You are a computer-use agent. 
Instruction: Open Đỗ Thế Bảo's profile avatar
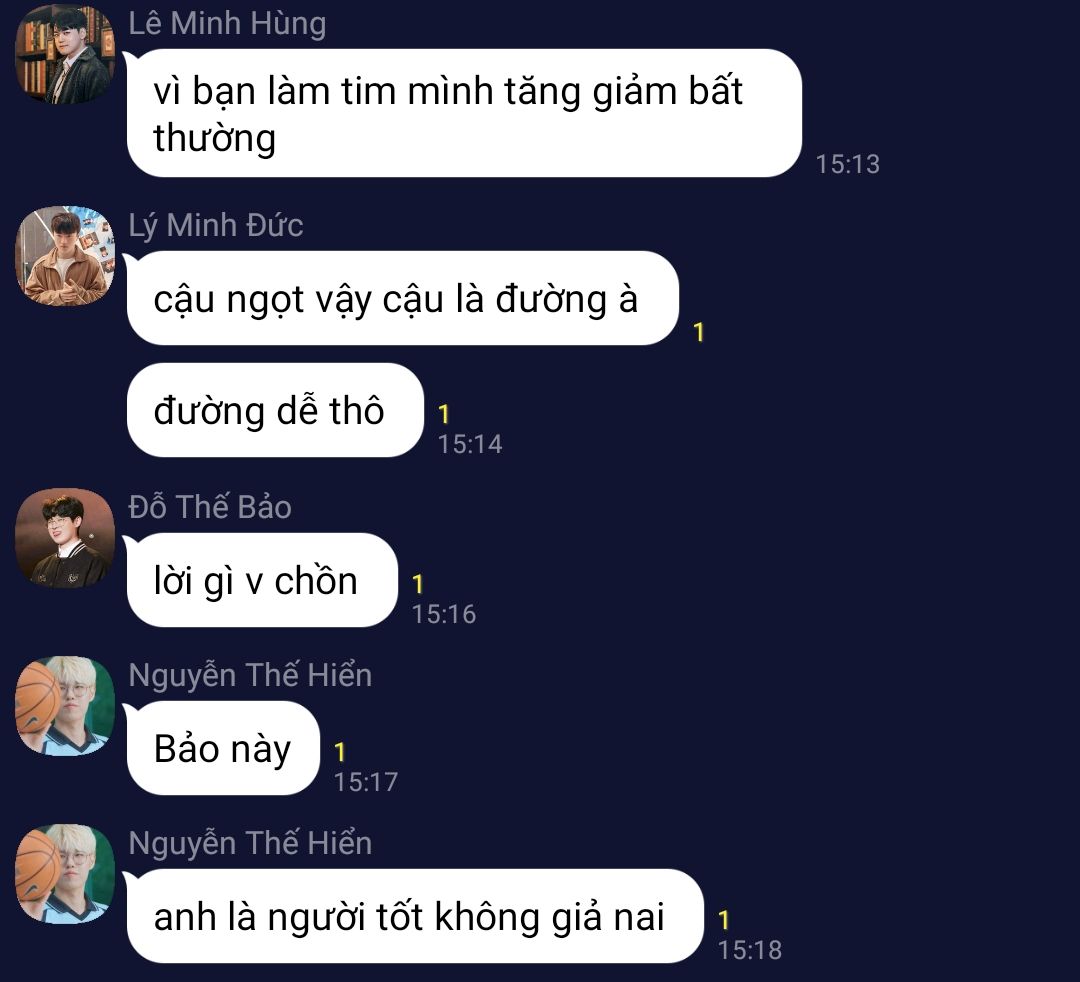(65, 538)
